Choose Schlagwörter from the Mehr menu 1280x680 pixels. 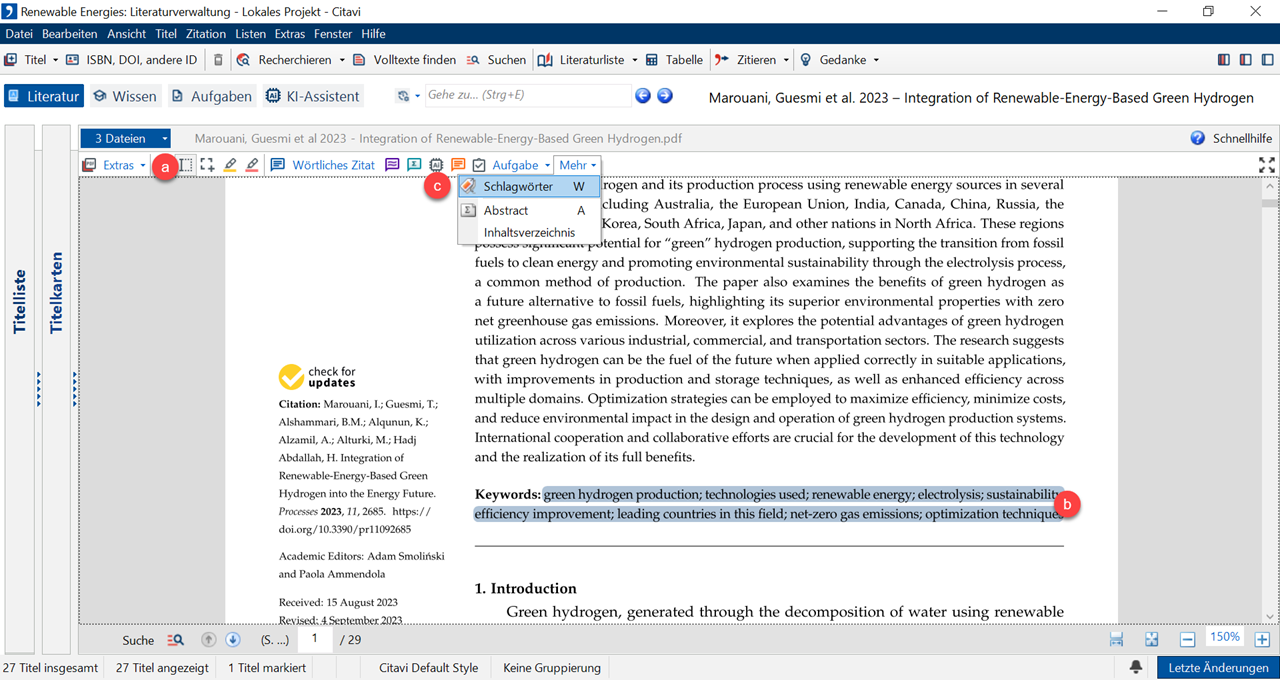518,187
